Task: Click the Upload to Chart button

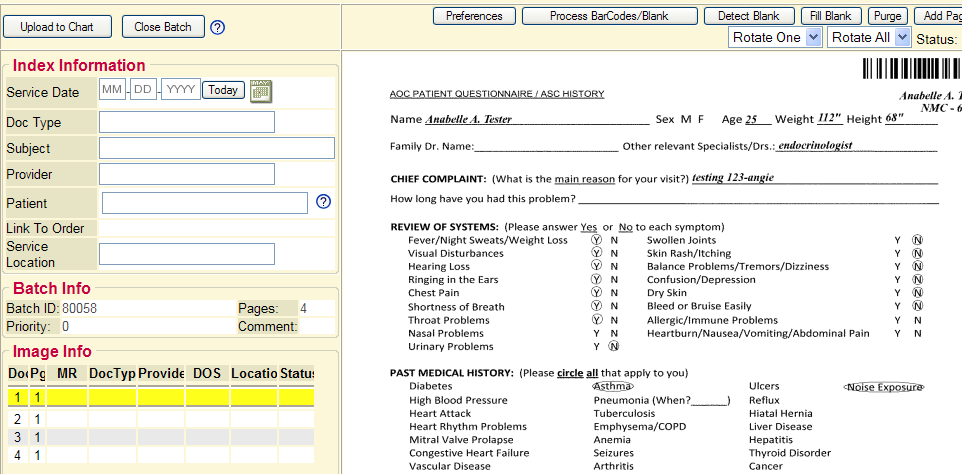Action: 57,27
